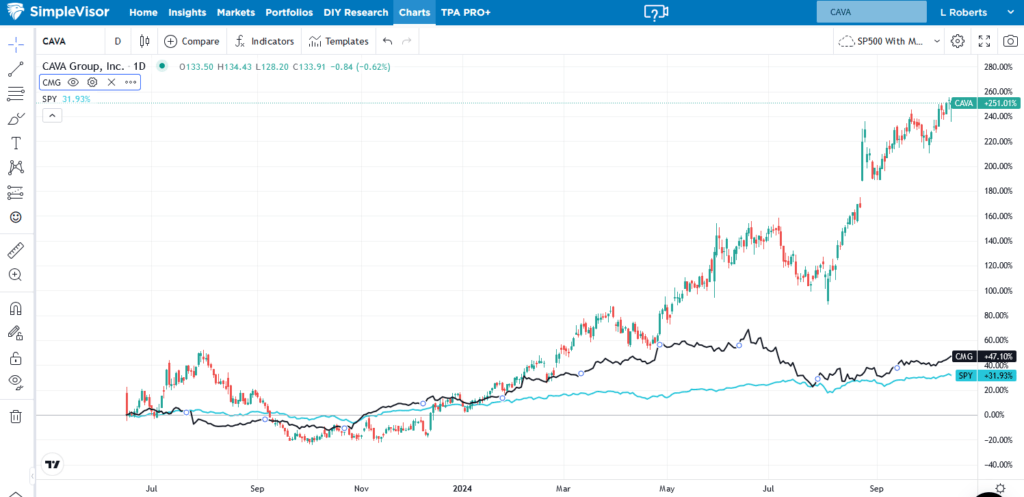The image size is (1024, 497).
Task: Click the CMG +47.10% scale label
Action: tap(985, 357)
